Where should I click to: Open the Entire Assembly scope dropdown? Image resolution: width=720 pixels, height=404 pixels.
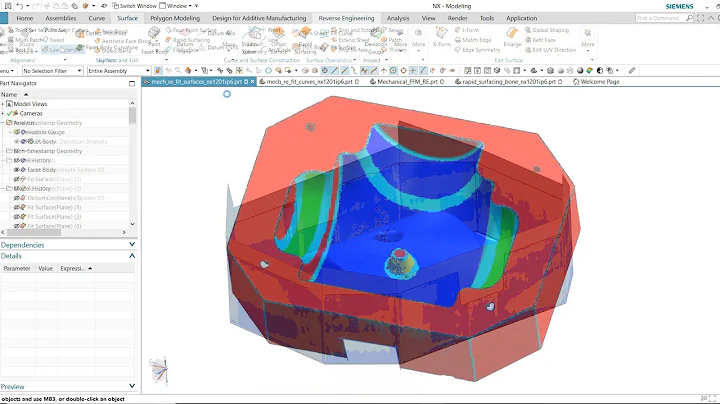click(118, 71)
